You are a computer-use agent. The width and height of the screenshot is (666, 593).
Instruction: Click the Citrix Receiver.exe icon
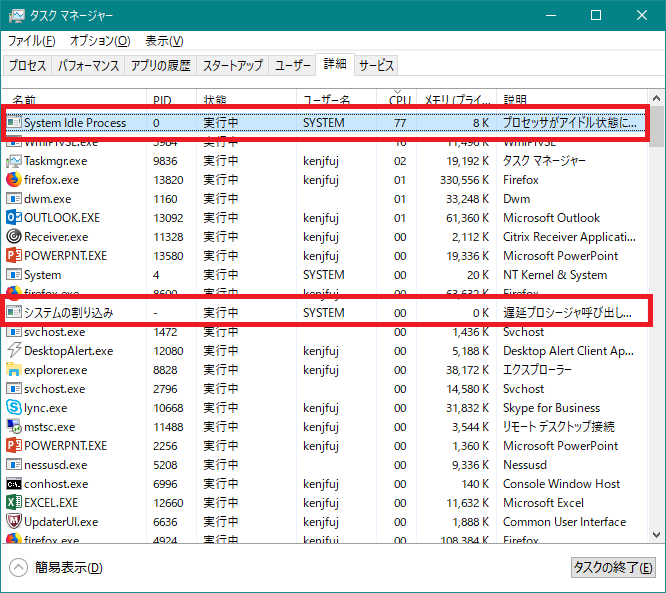[x=14, y=237]
